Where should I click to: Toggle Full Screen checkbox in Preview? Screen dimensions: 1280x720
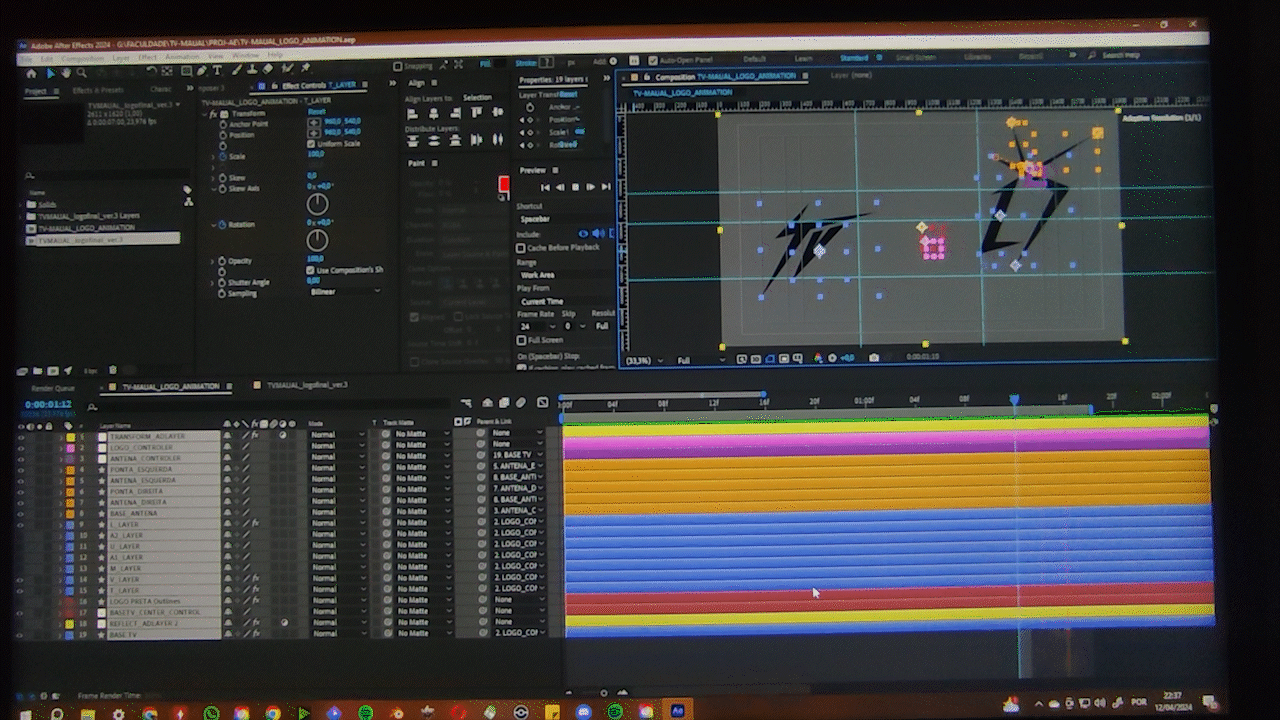click(x=521, y=340)
